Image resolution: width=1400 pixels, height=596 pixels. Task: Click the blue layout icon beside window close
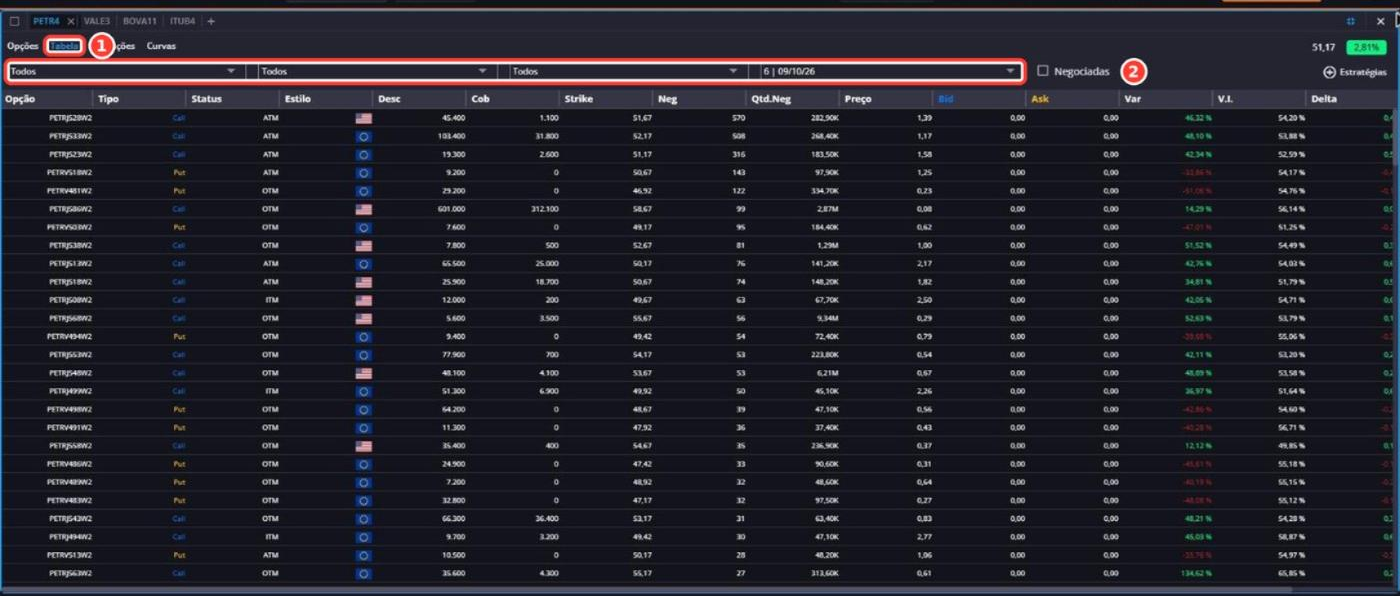(1351, 21)
